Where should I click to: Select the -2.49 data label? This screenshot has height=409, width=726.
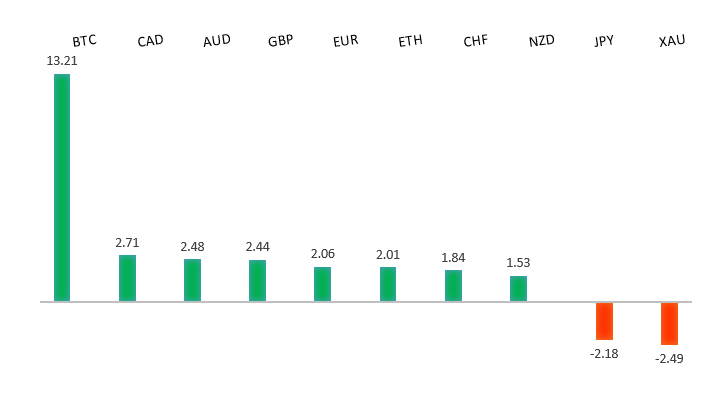[669, 358]
